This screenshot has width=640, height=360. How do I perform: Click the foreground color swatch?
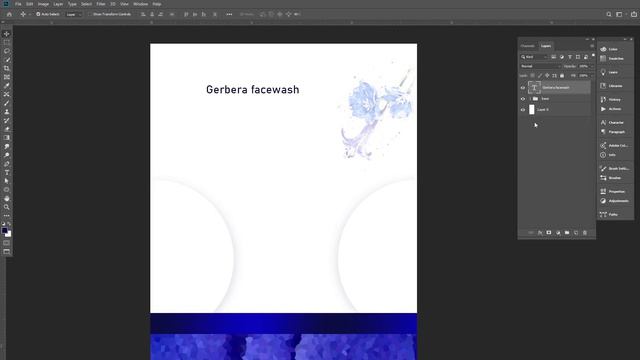coord(4,231)
